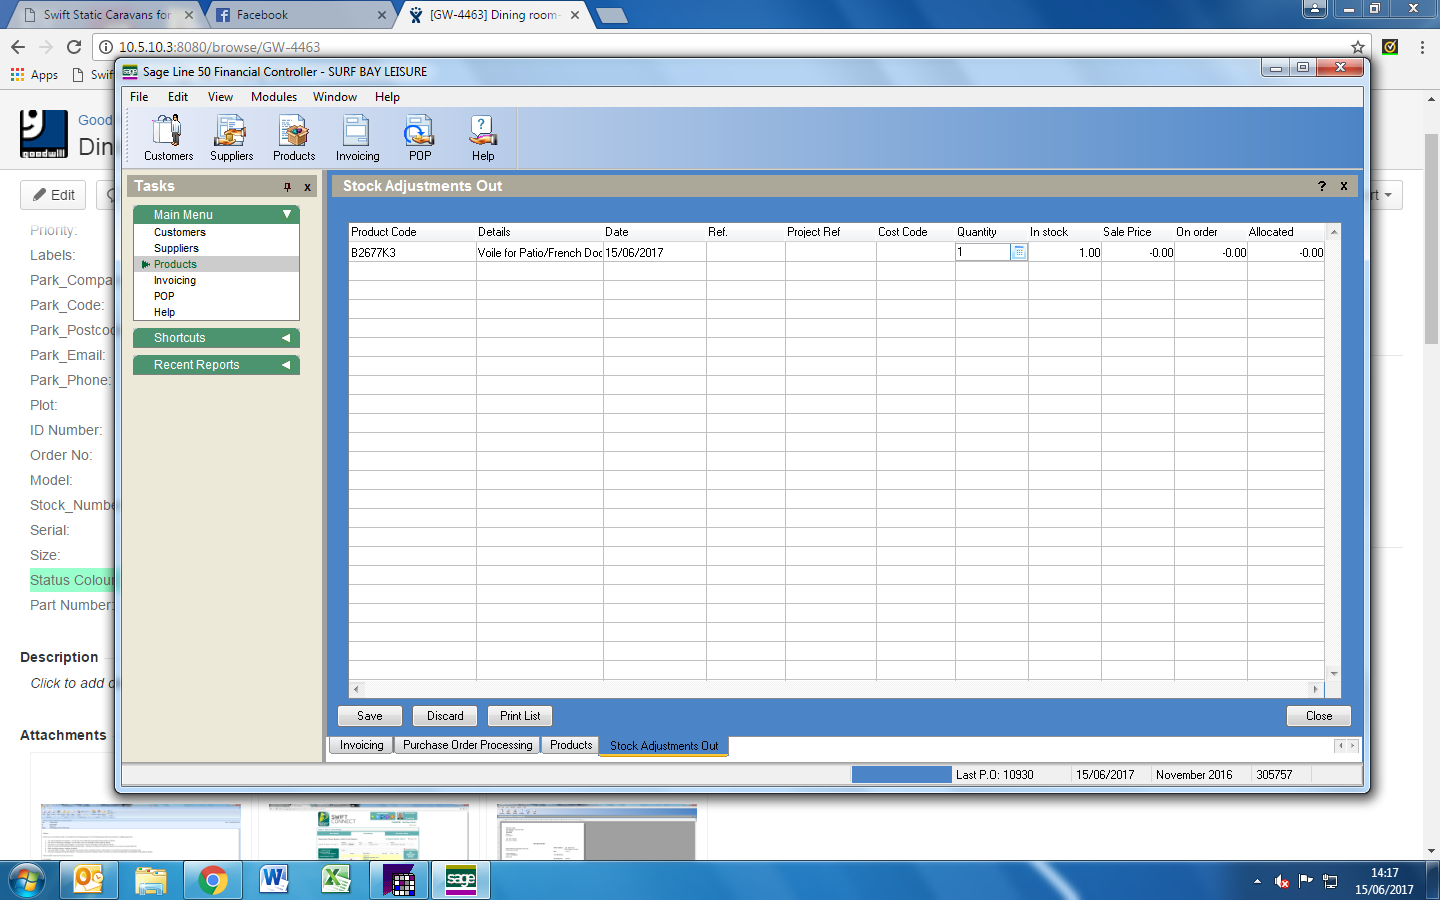Open Outlook from the taskbar
This screenshot has width=1440, height=900.
tap(89, 881)
